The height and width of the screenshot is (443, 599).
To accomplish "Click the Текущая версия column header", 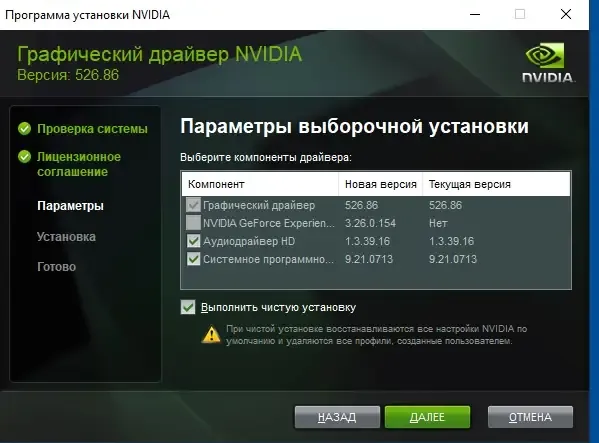I will point(497,184).
